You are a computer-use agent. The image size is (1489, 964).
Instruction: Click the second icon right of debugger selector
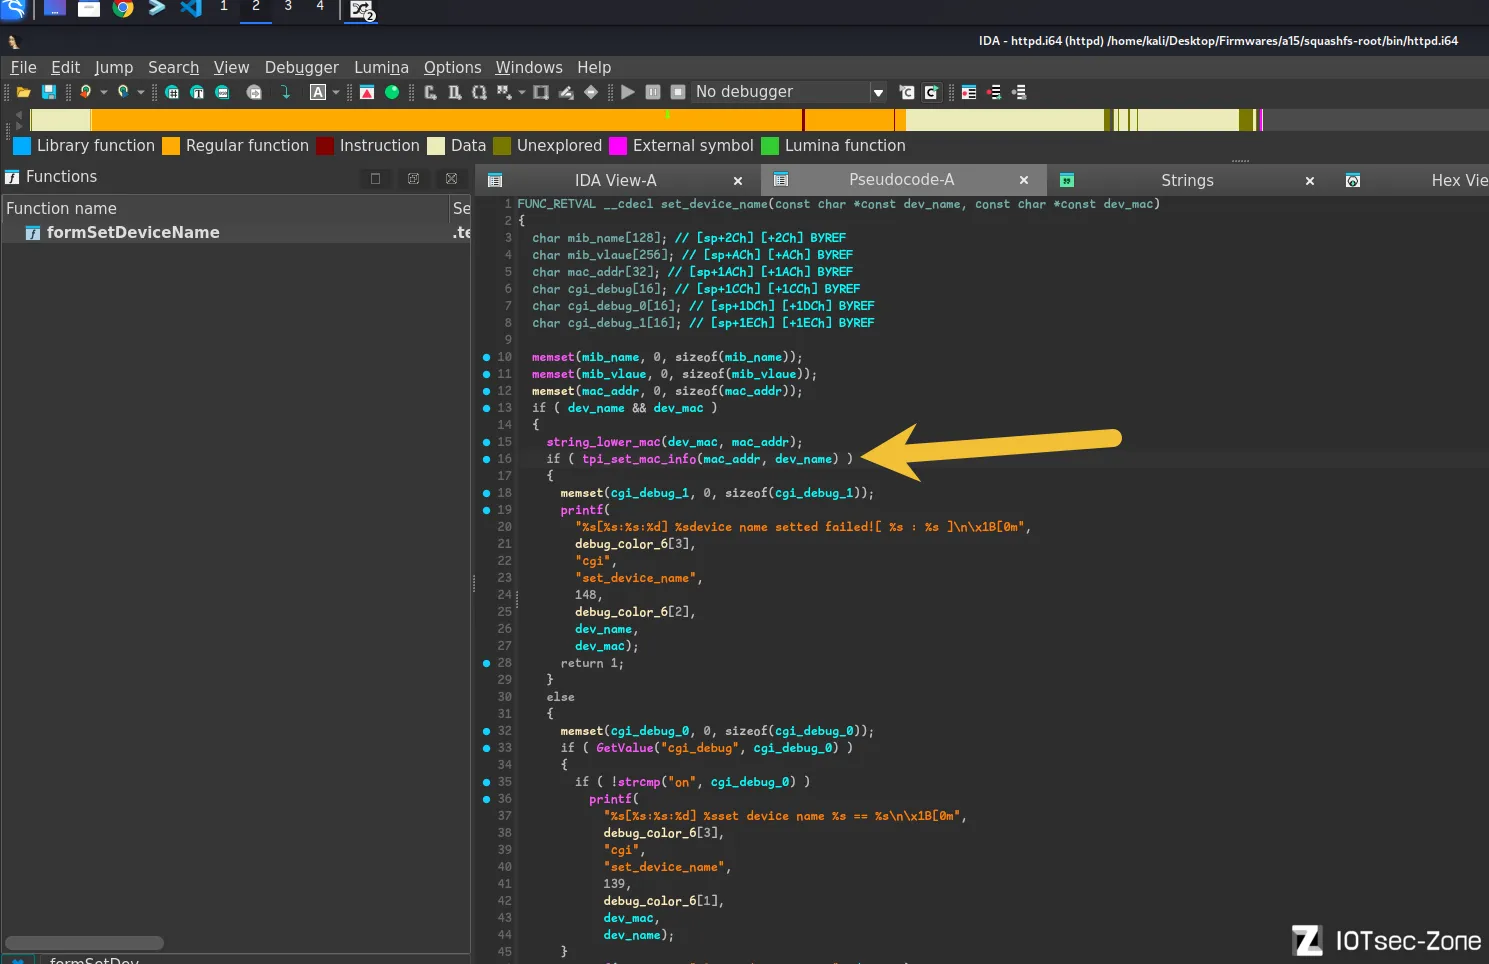(931, 92)
